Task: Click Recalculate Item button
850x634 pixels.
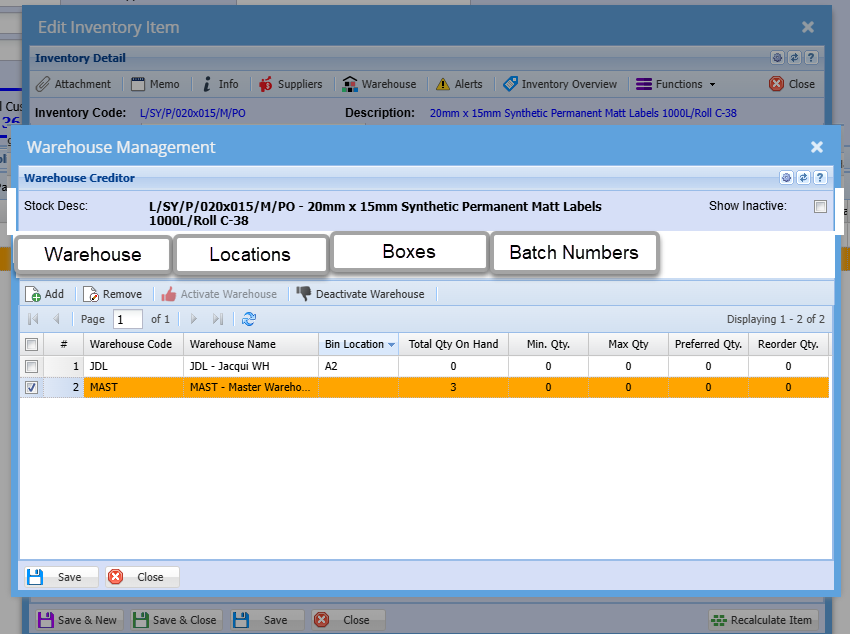Action: (x=762, y=620)
